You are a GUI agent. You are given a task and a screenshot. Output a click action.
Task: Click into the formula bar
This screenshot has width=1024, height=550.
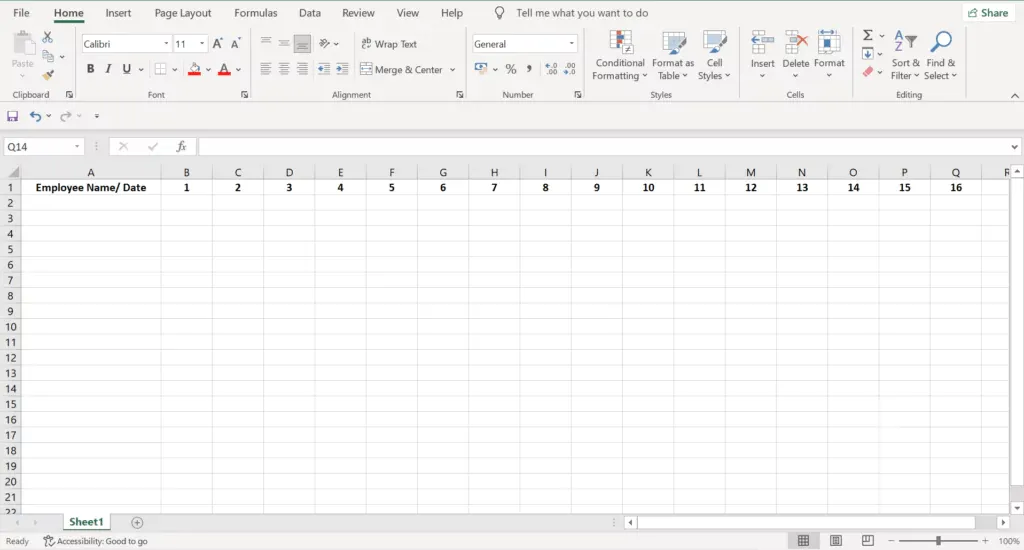click(x=604, y=147)
